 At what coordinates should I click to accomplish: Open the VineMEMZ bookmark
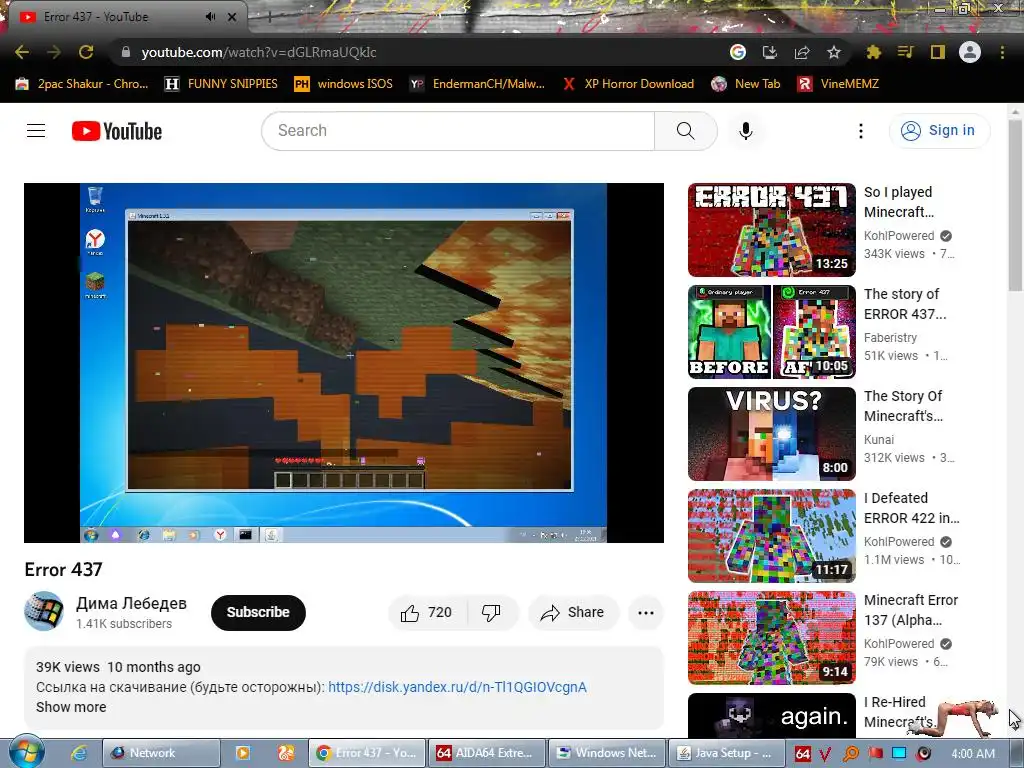click(x=838, y=84)
